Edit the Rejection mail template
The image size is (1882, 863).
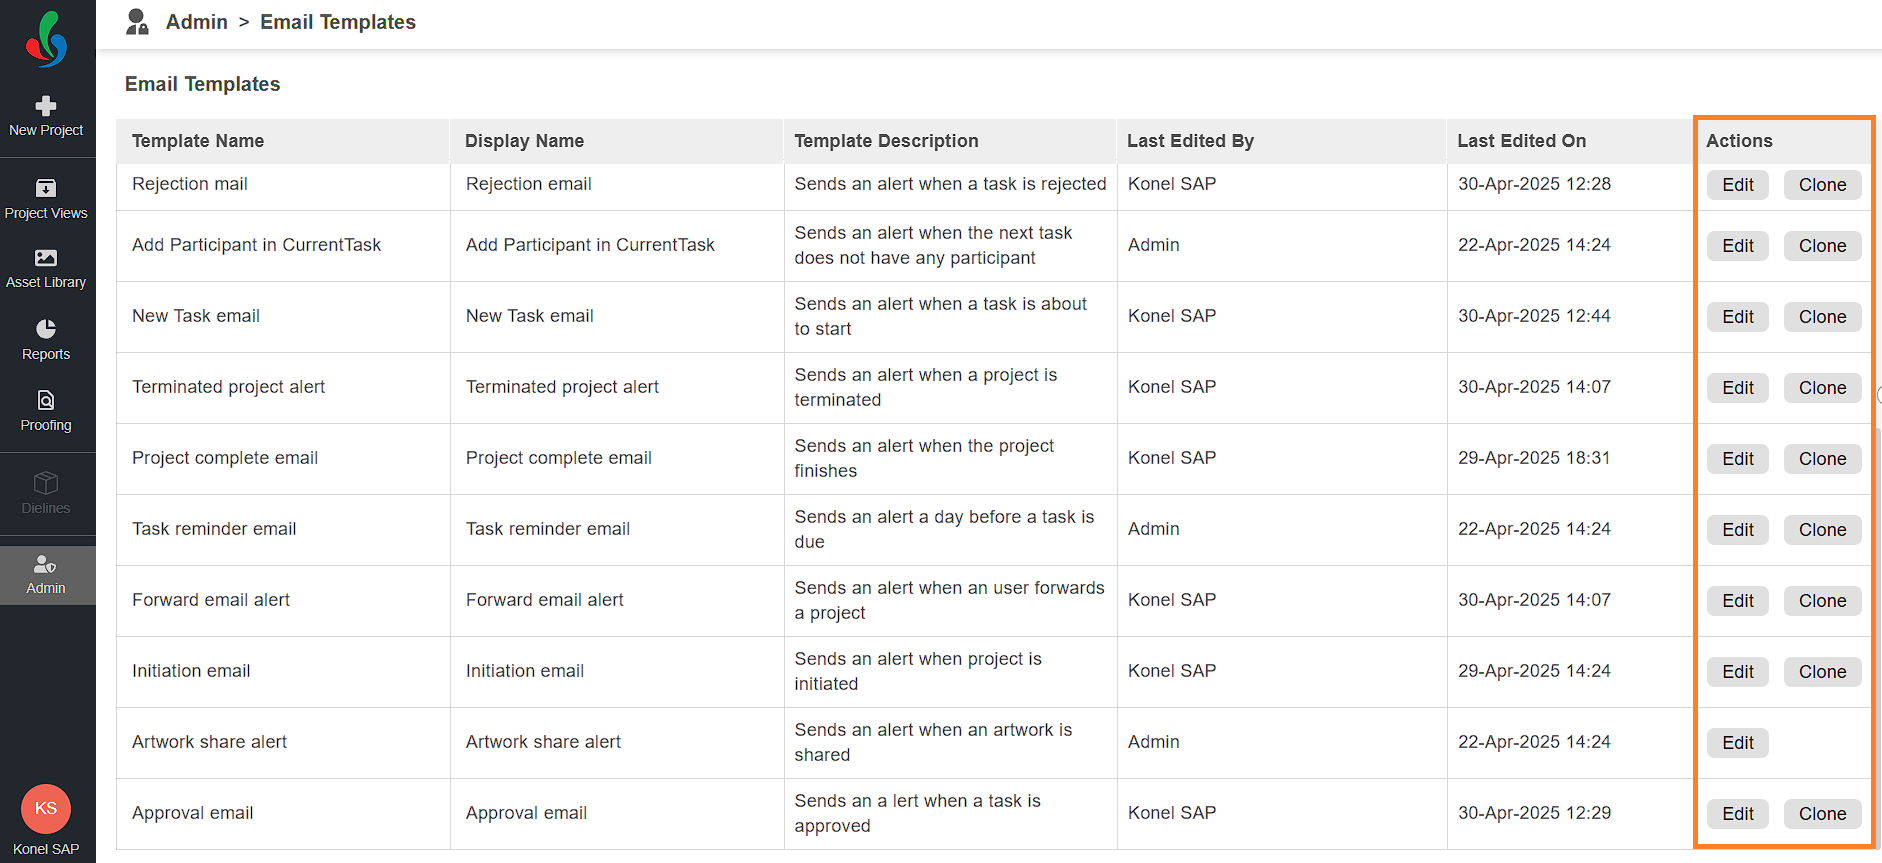click(x=1738, y=185)
